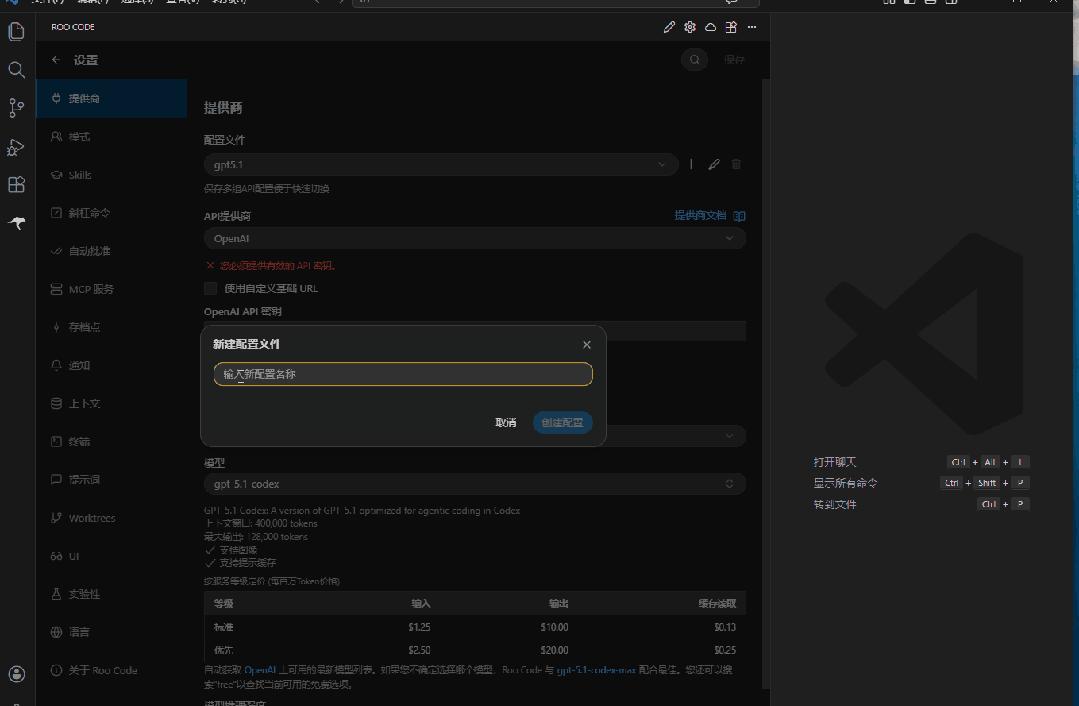Click the round search icon in settings header
Viewport: 1079px width, 706px height.
pos(694,60)
